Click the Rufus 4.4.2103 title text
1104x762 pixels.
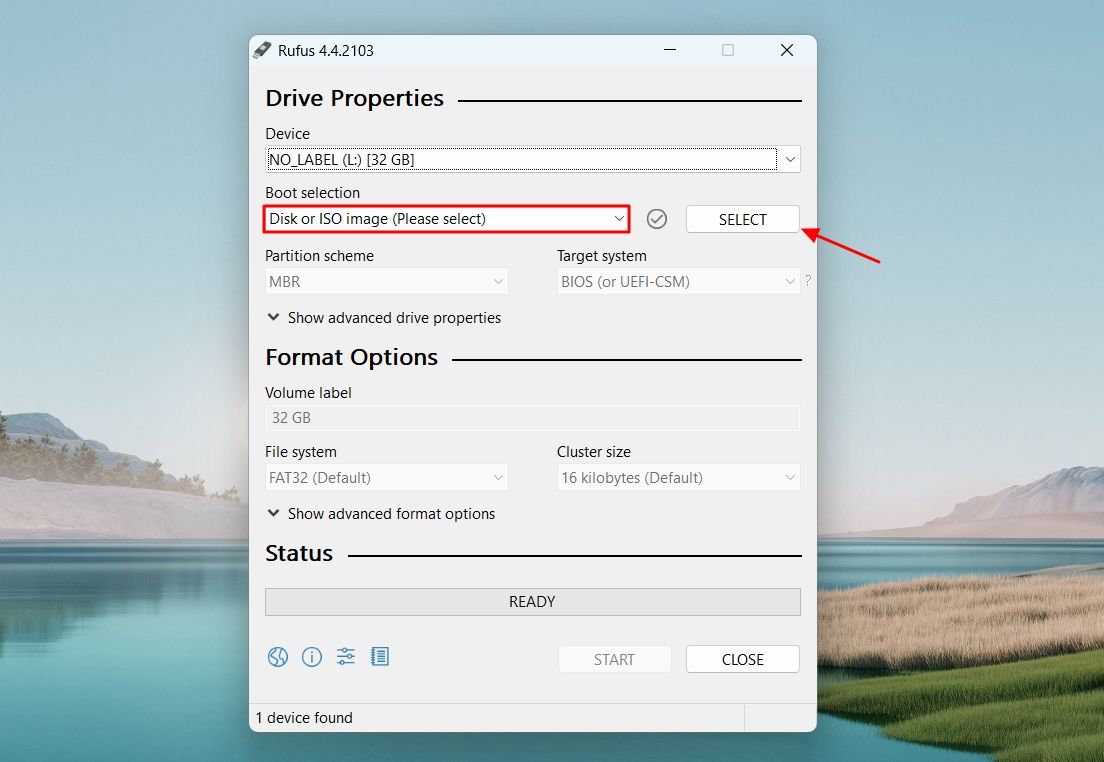[326, 51]
